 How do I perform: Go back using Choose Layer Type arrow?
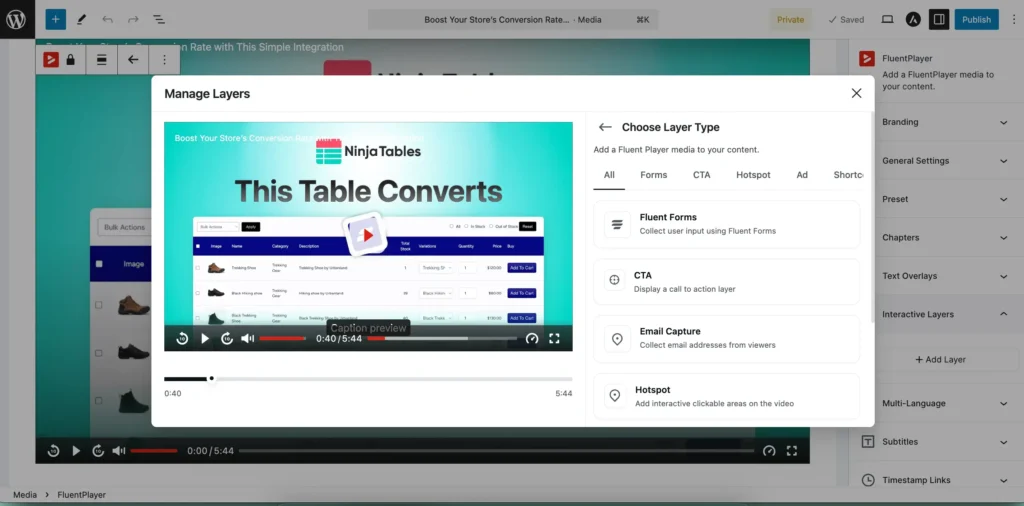tap(605, 127)
